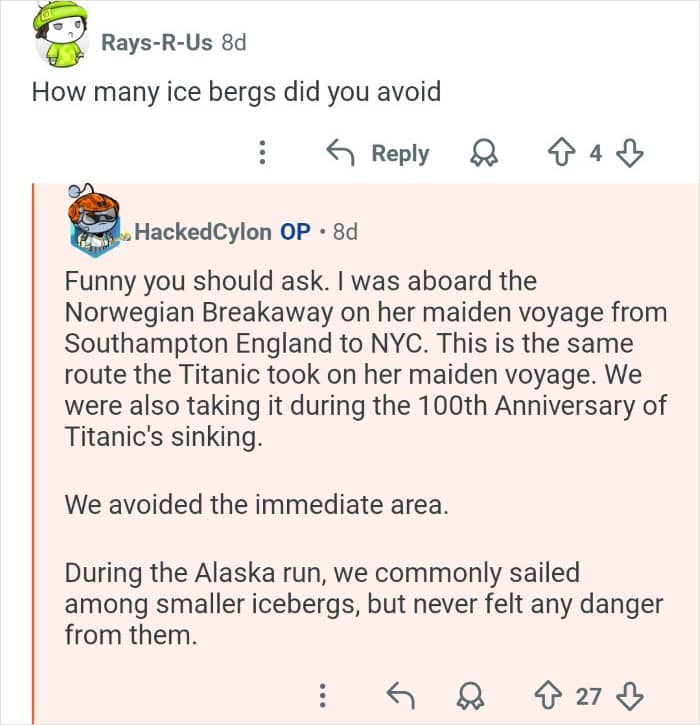The width and height of the screenshot is (700, 725).
Task: Downvote the Rays-R-Us comment
Action: (628, 153)
